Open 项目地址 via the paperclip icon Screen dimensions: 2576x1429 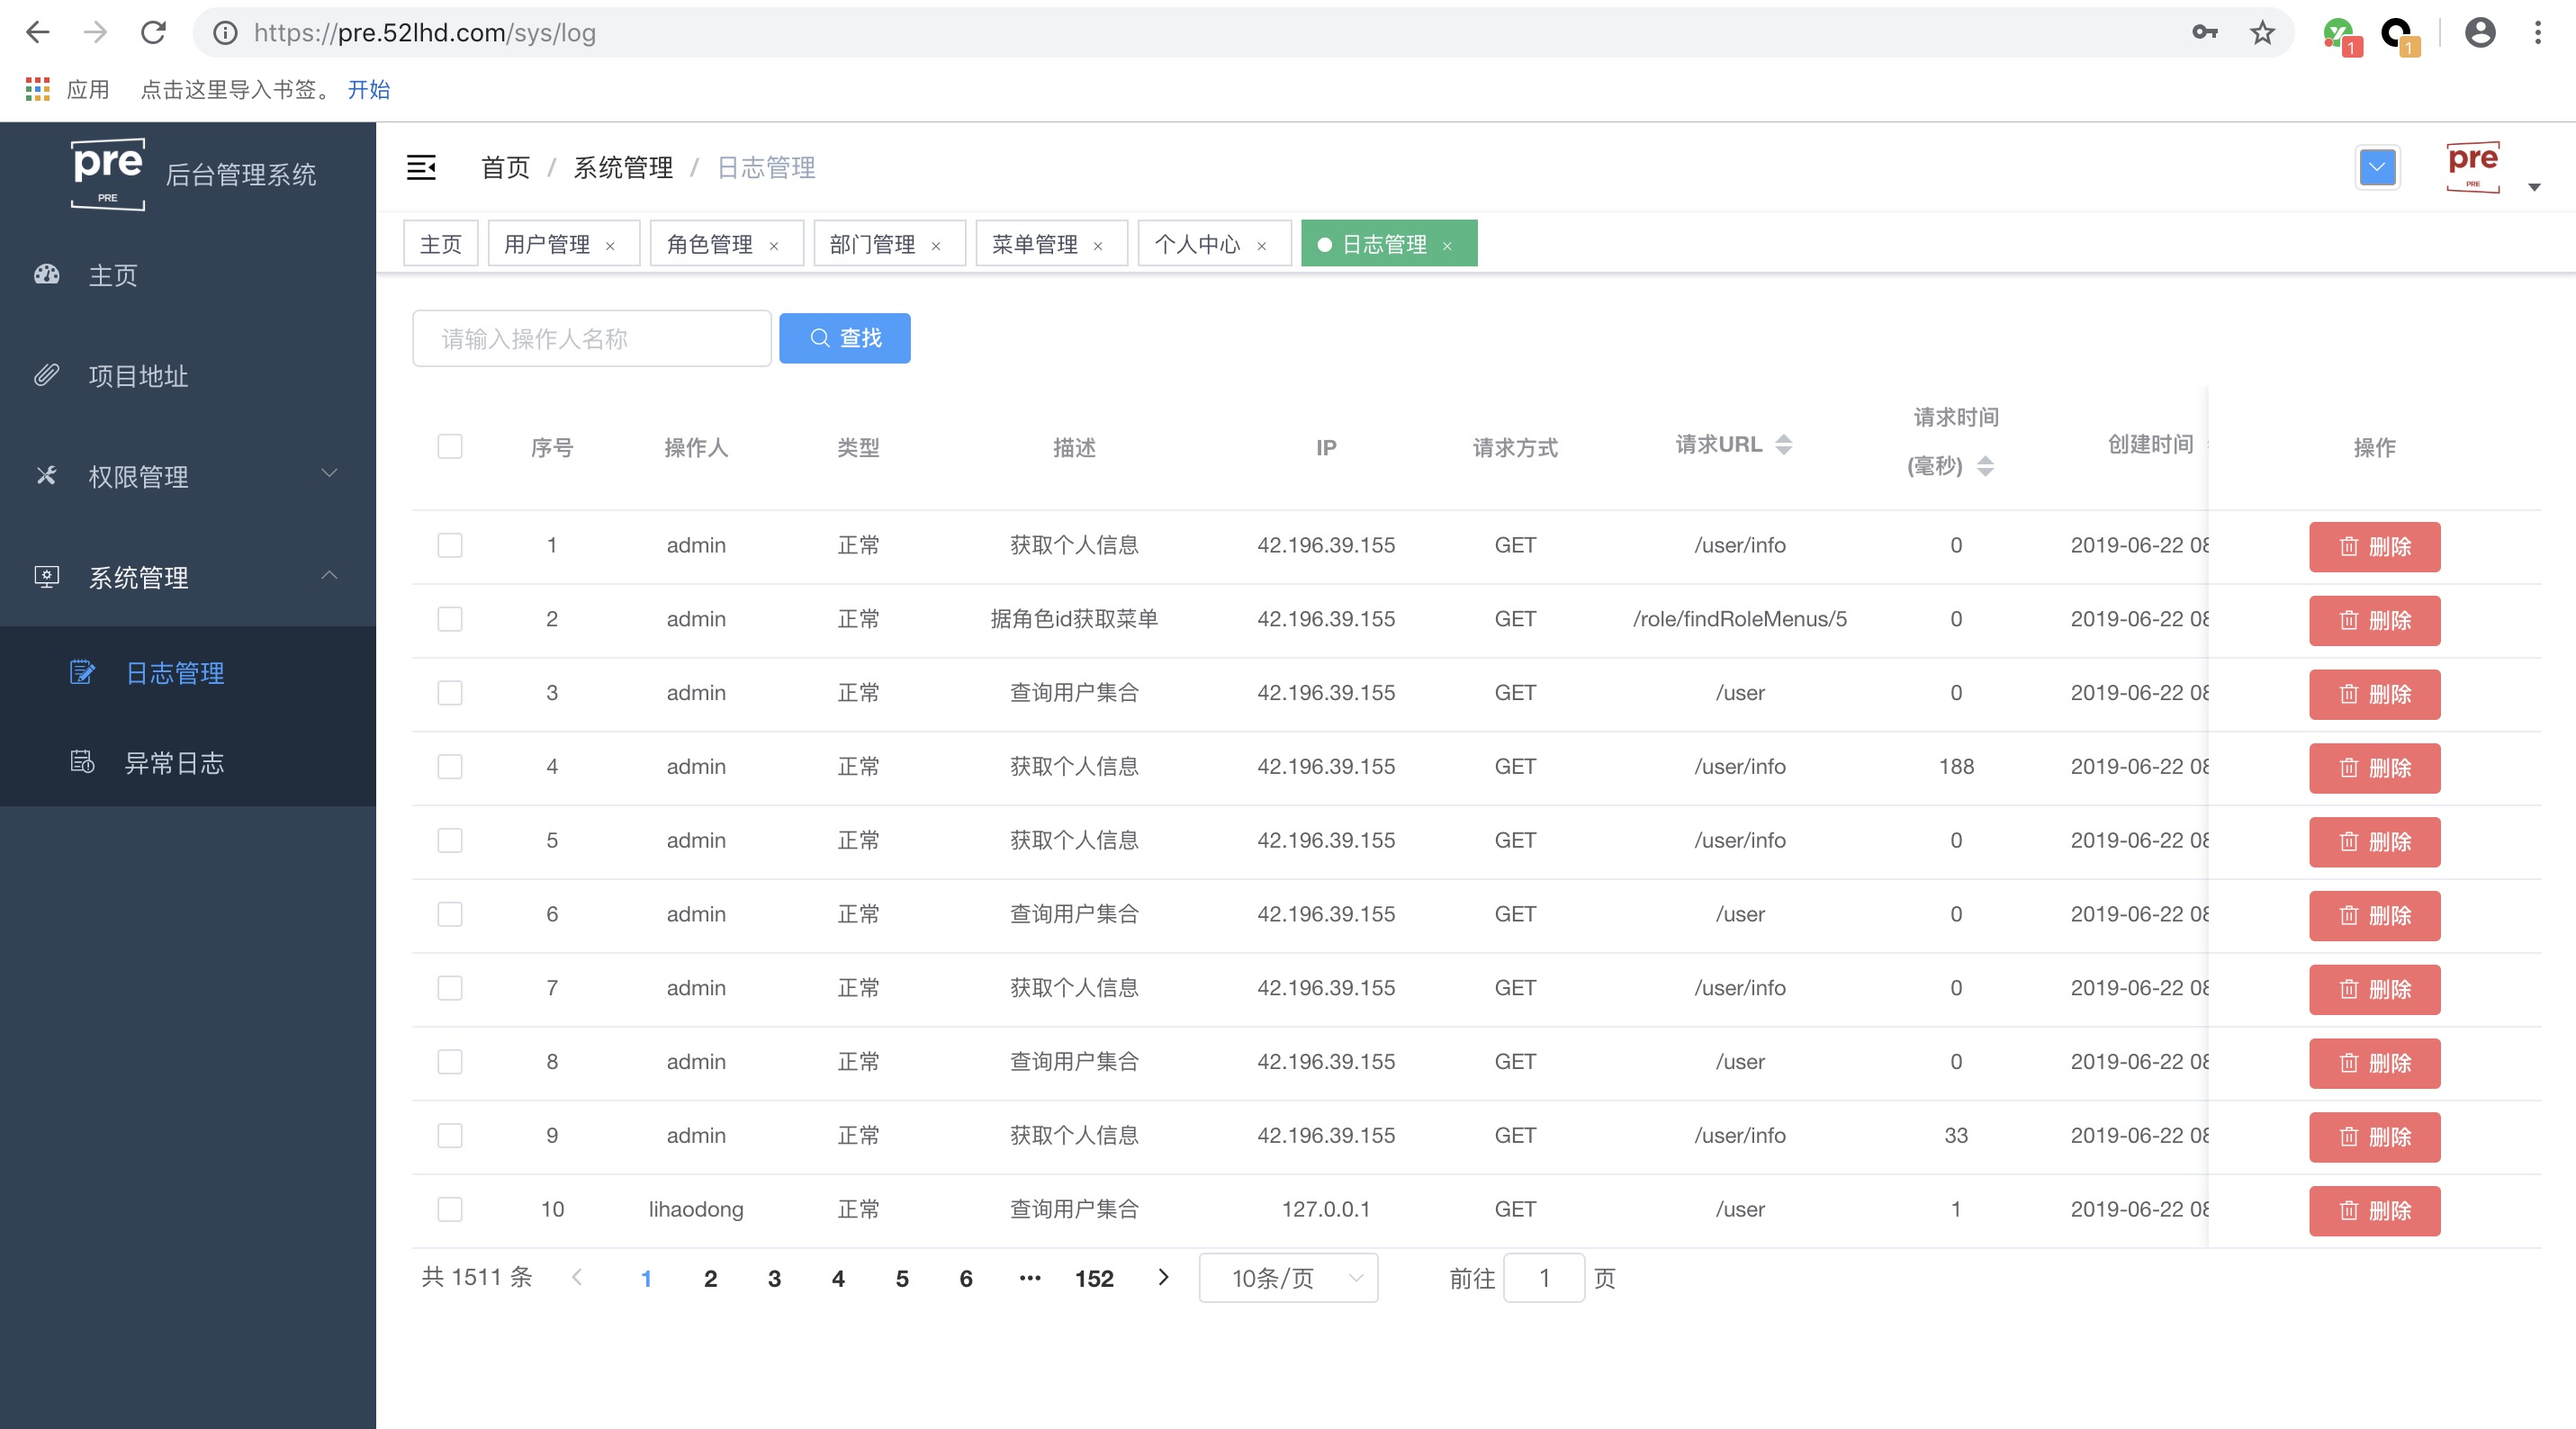coord(47,376)
